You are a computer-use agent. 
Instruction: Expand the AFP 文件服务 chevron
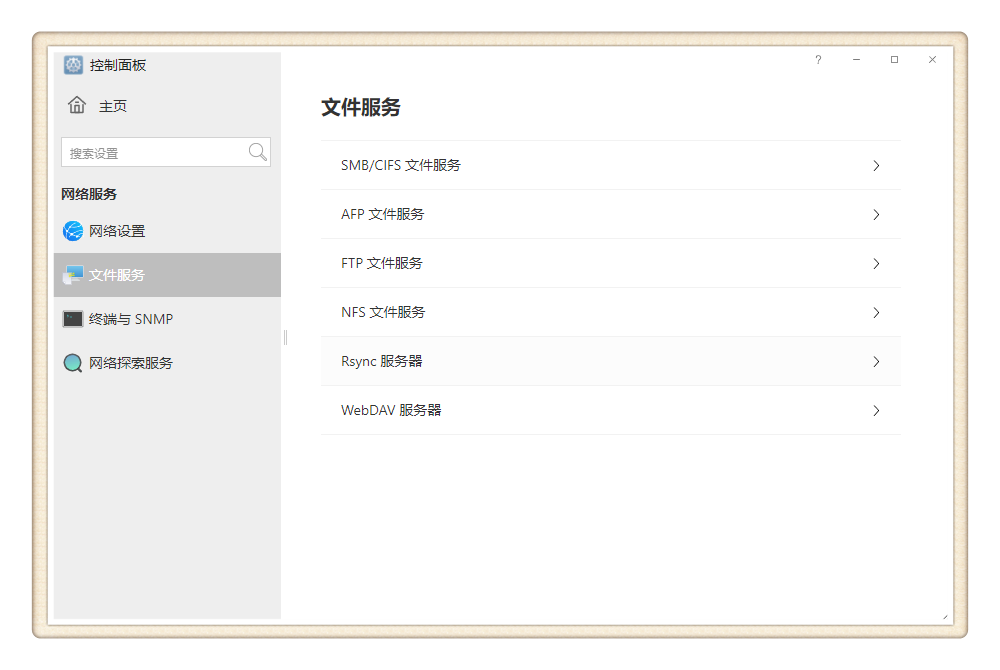(x=876, y=215)
